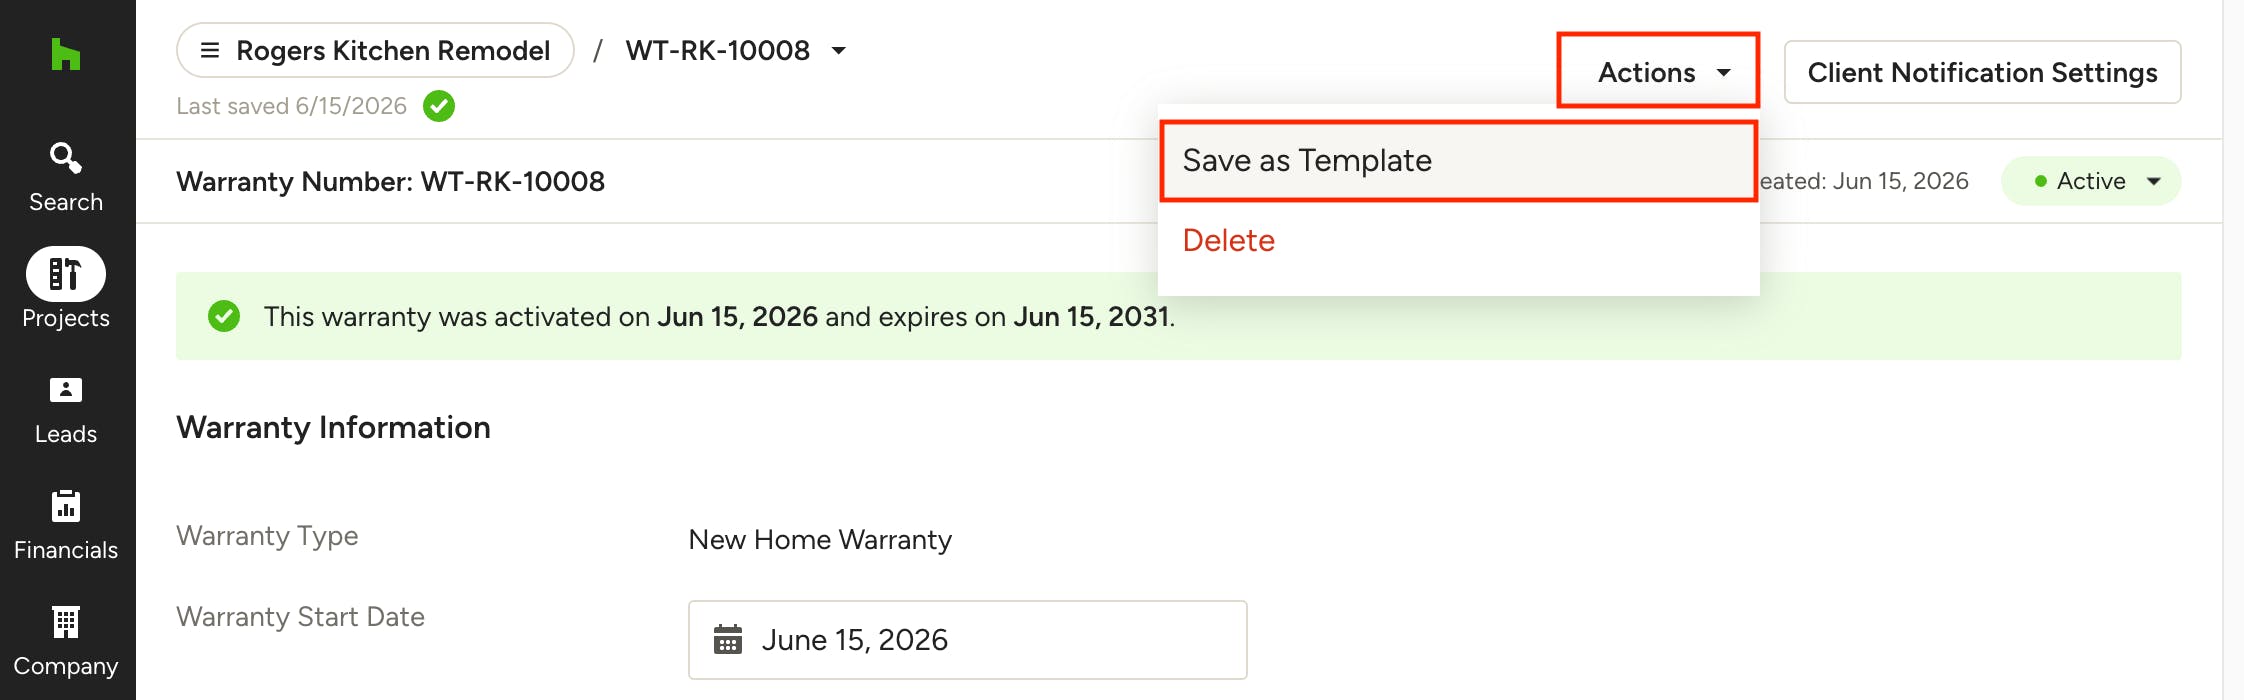Click the New Home Warranty type value

pyautogui.click(x=820, y=540)
